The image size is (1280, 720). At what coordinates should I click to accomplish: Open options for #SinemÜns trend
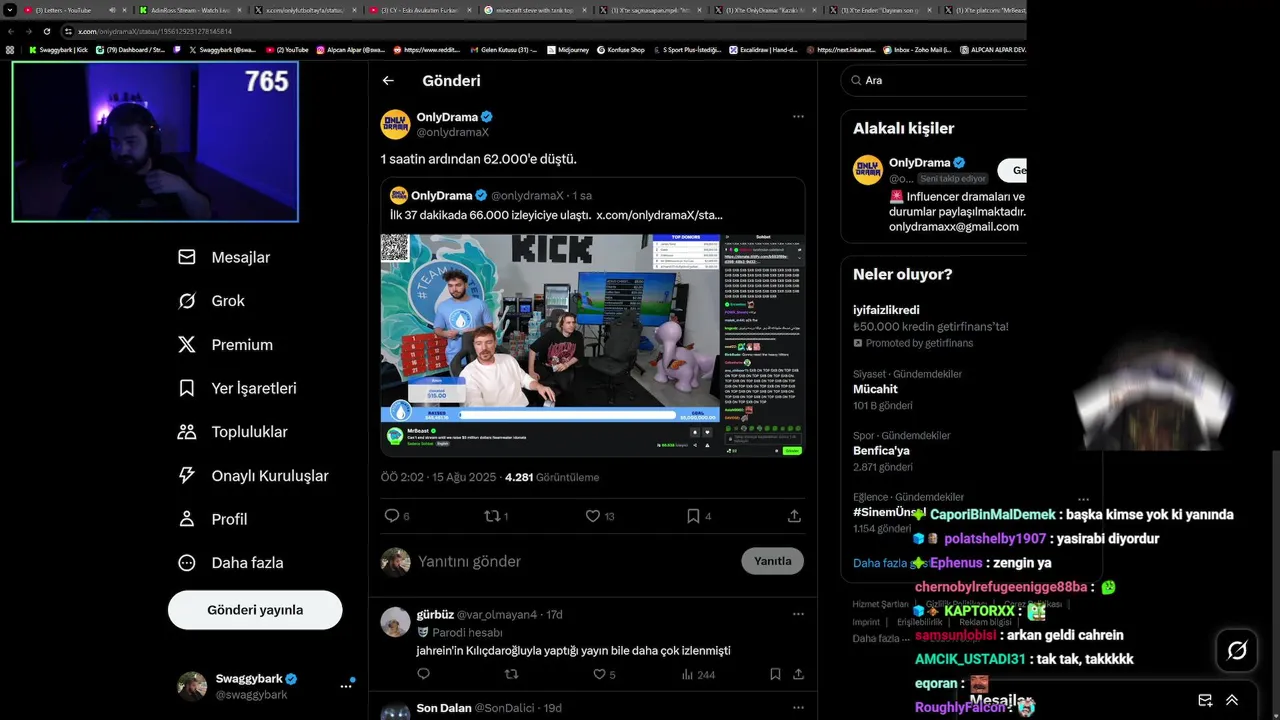tap(1083, 498)
